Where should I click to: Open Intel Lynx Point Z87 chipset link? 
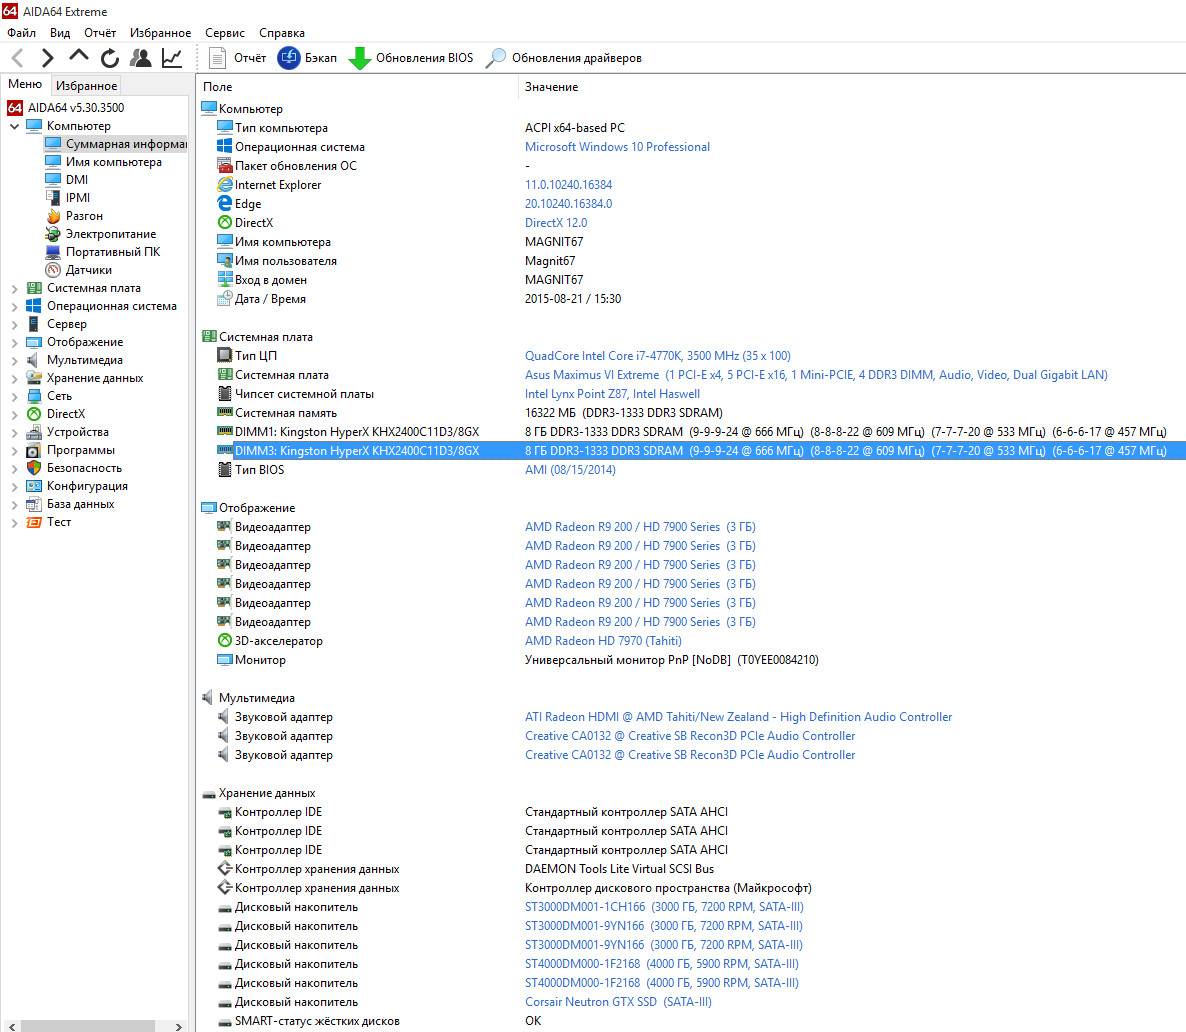613,393
